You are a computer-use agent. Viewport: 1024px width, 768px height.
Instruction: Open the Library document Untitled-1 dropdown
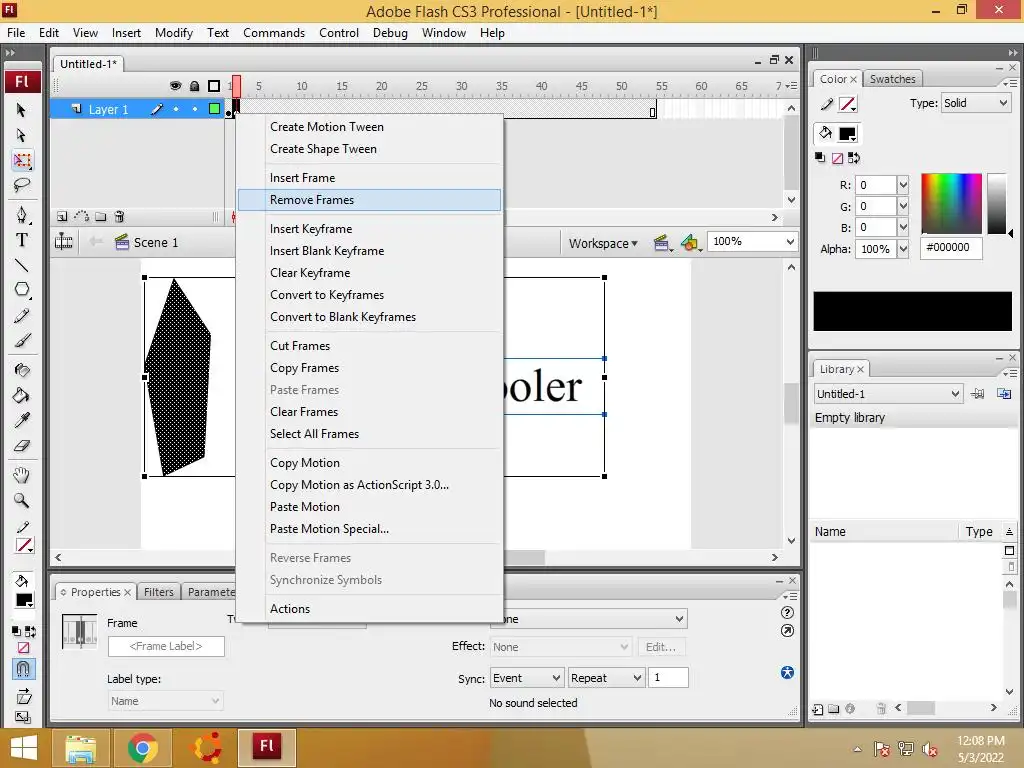pyautogui.click(x=888, y=394)
